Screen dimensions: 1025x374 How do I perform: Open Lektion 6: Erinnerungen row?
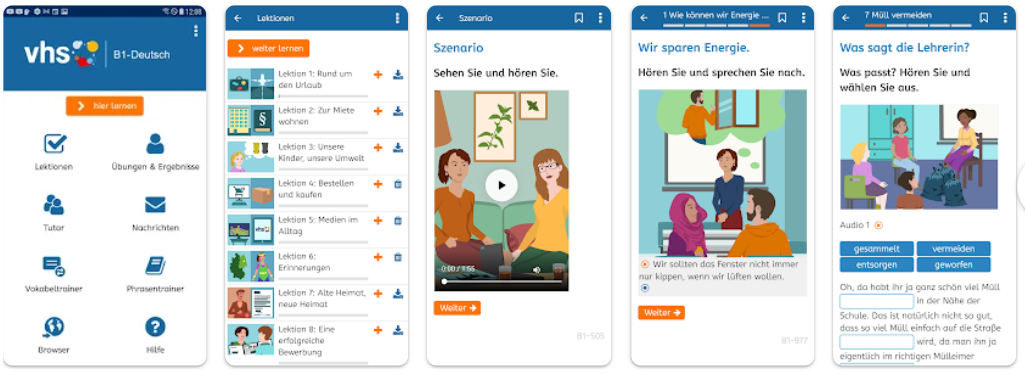click(317, 265)
